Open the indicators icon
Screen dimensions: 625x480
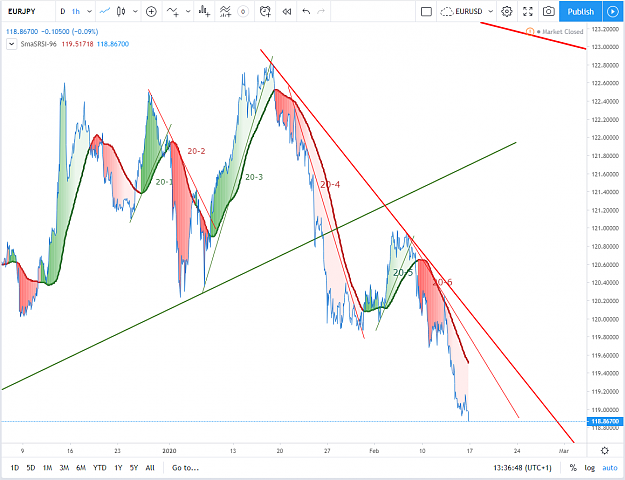tap(173, 12)
